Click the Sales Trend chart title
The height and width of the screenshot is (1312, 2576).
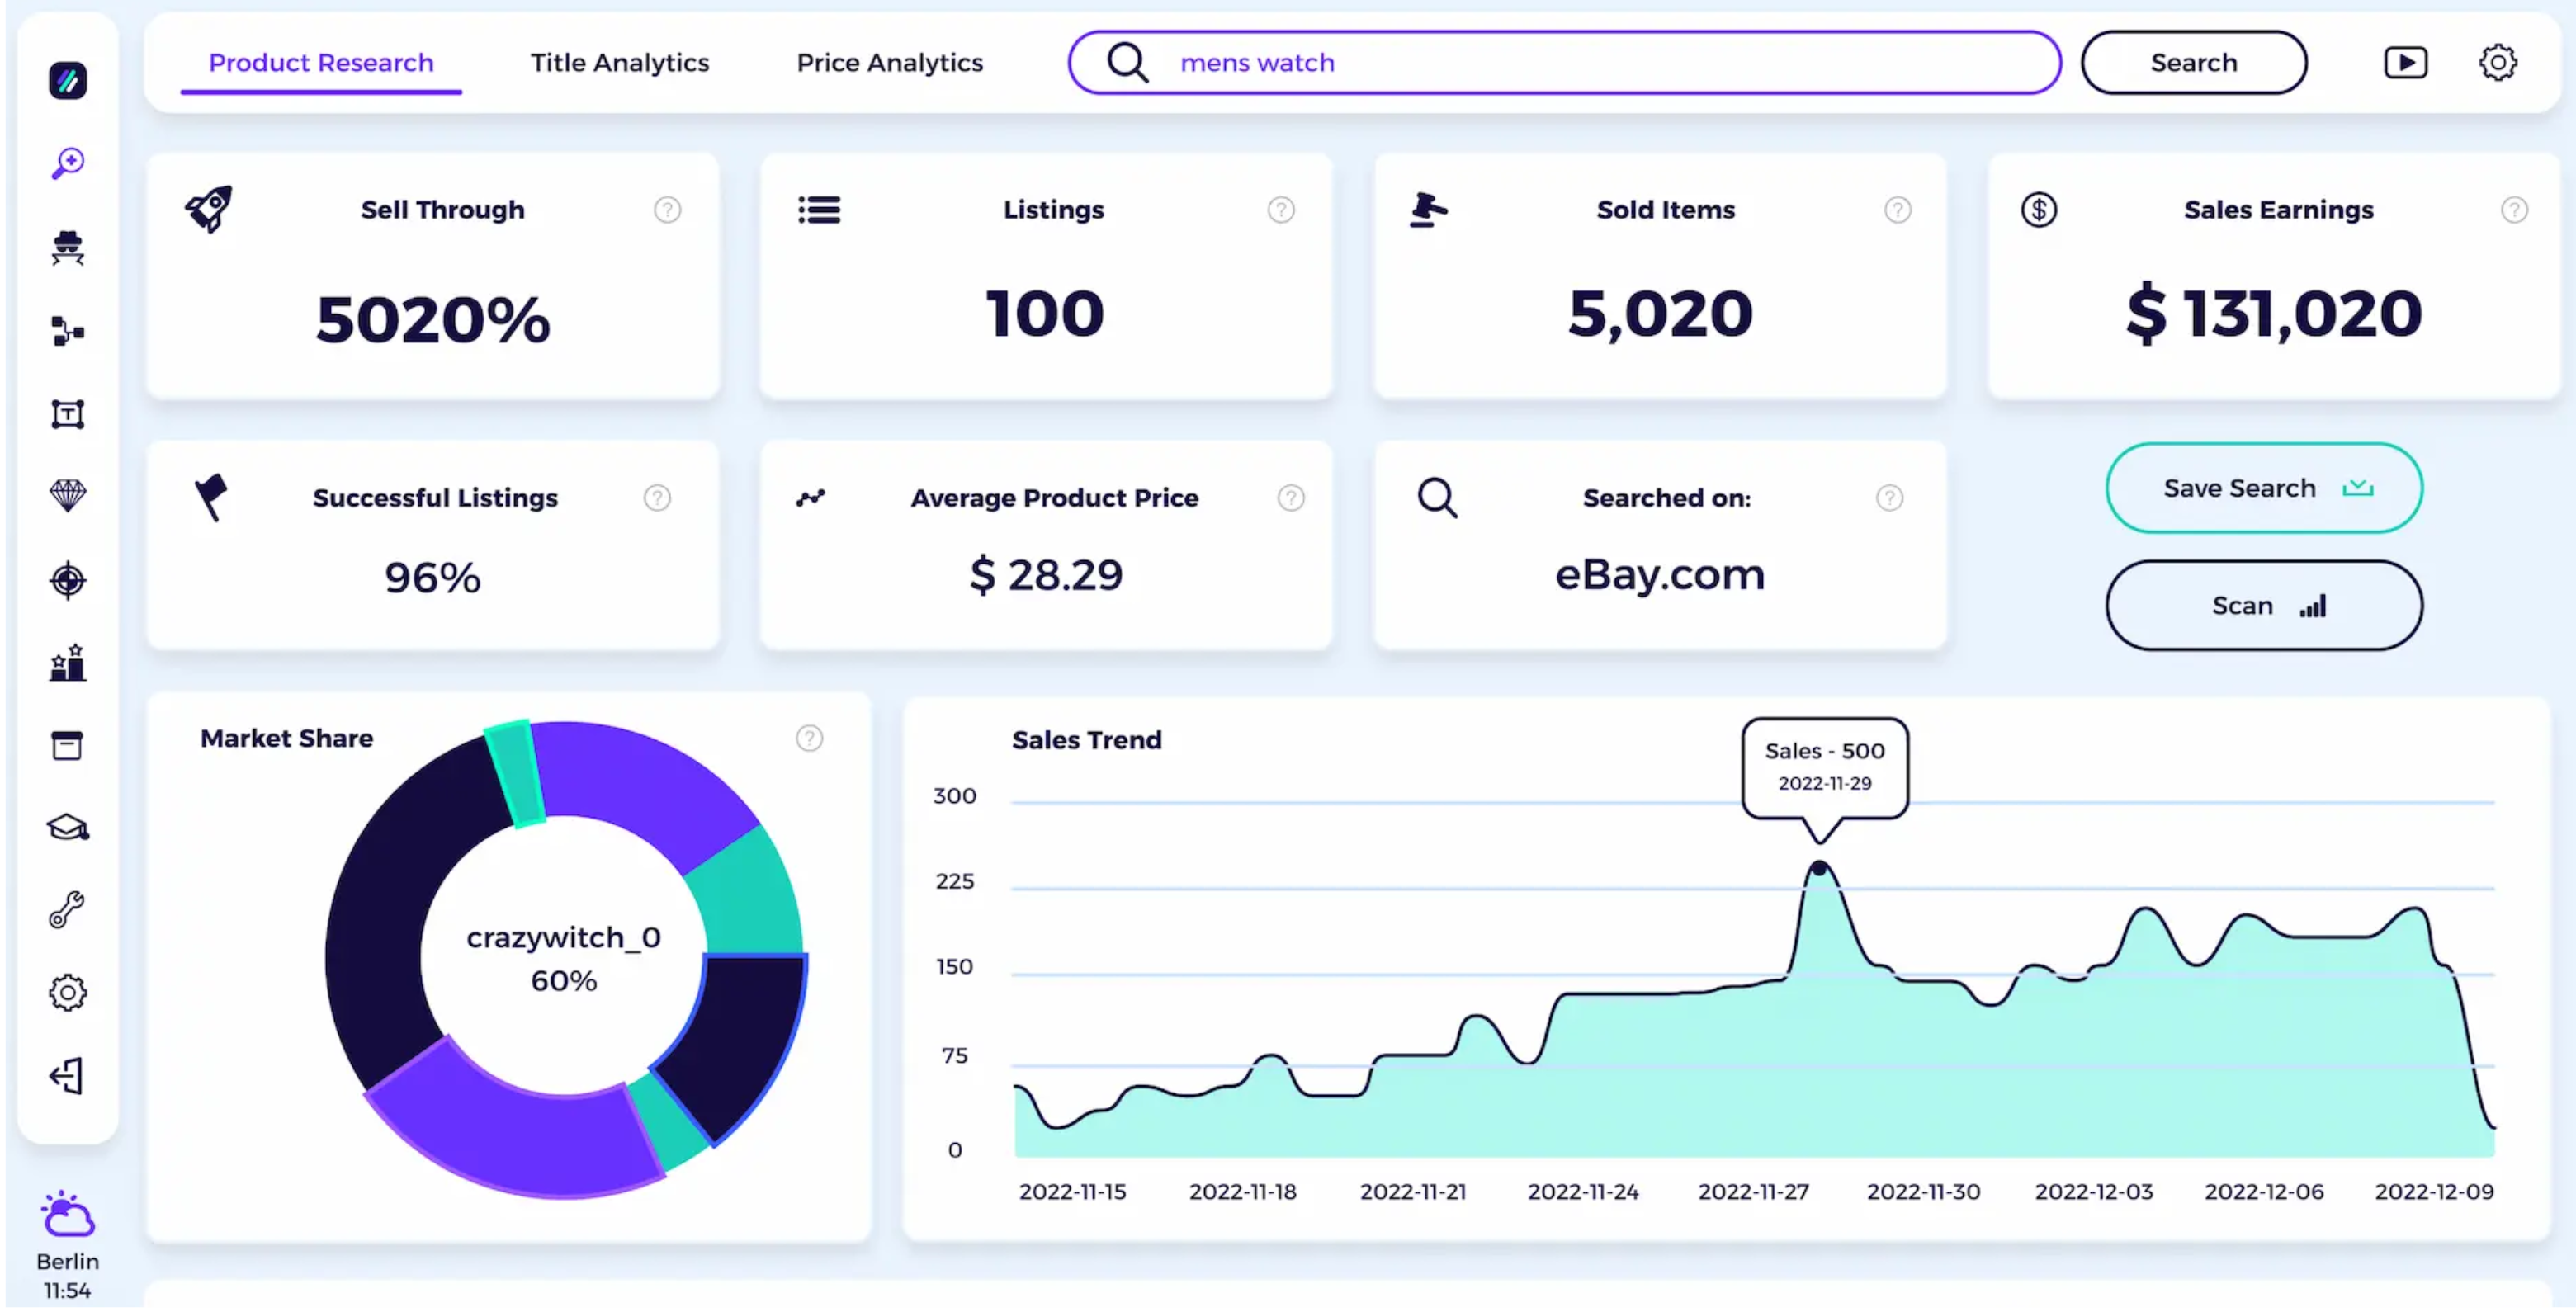click(1086, 741)
